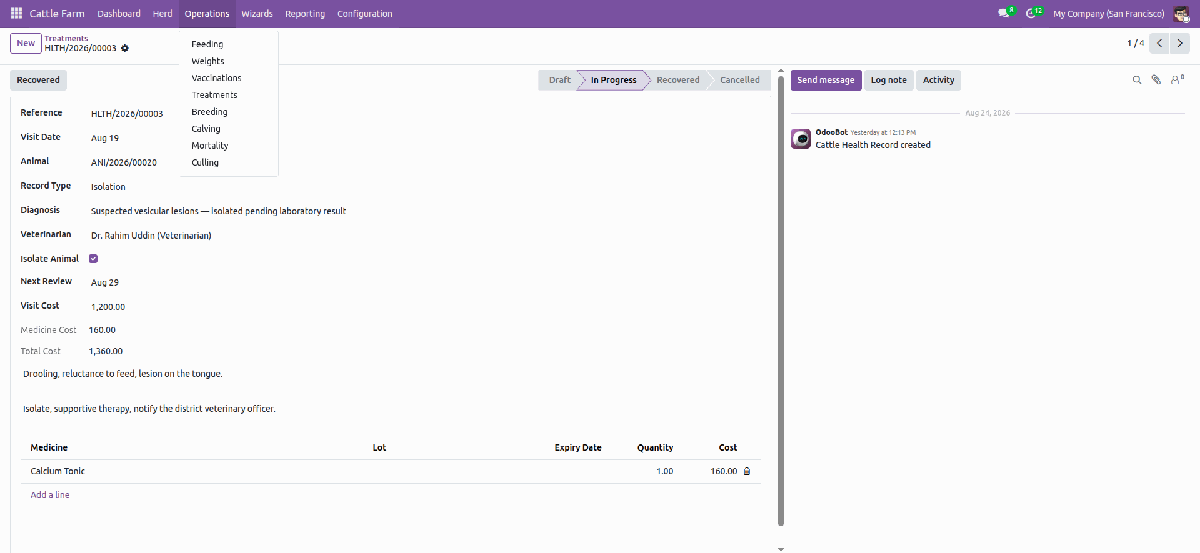
Task: Select Calving from the Operations menu
Action: coord(229,129)
